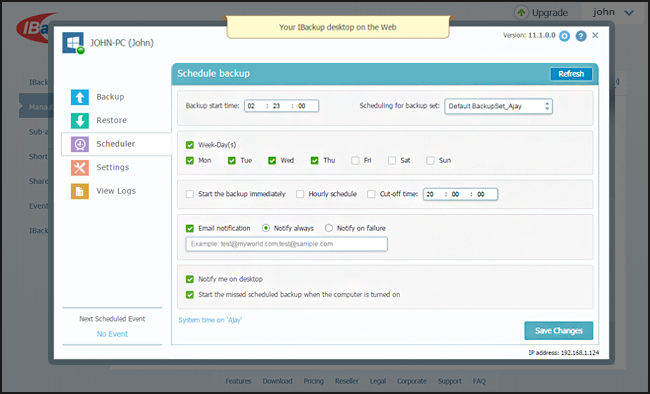650x394 pixels.
Task: Open the Features footer link
Action: [238, 381]
